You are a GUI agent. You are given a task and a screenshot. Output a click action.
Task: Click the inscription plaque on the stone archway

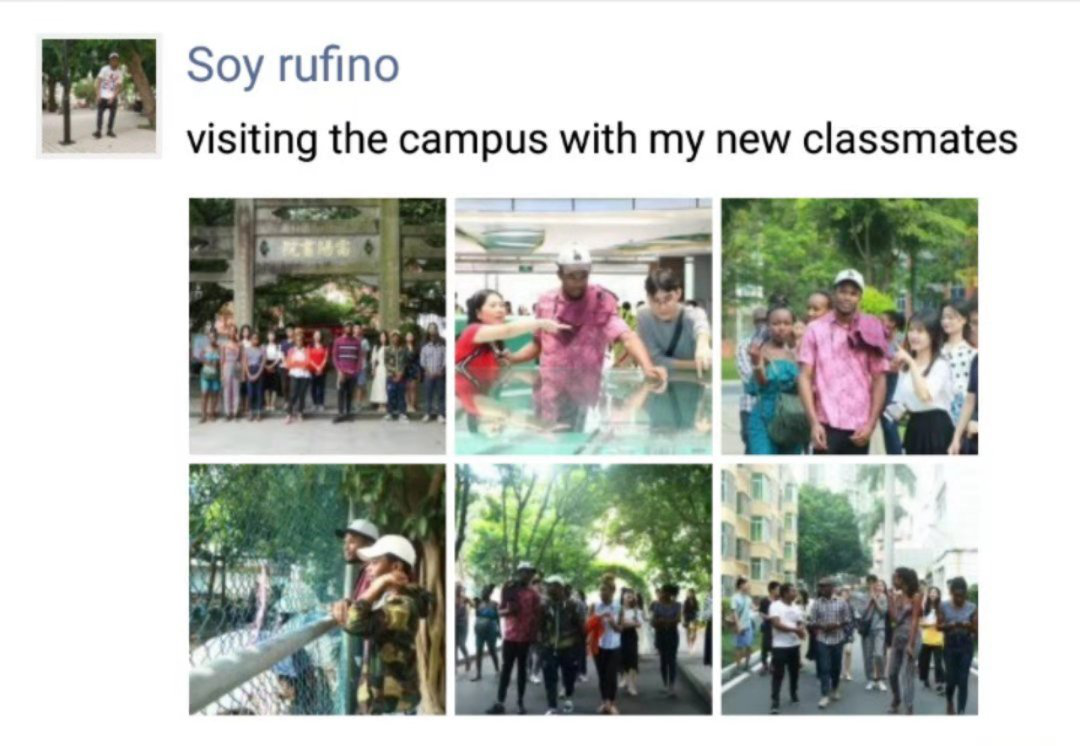pos(318,248)
